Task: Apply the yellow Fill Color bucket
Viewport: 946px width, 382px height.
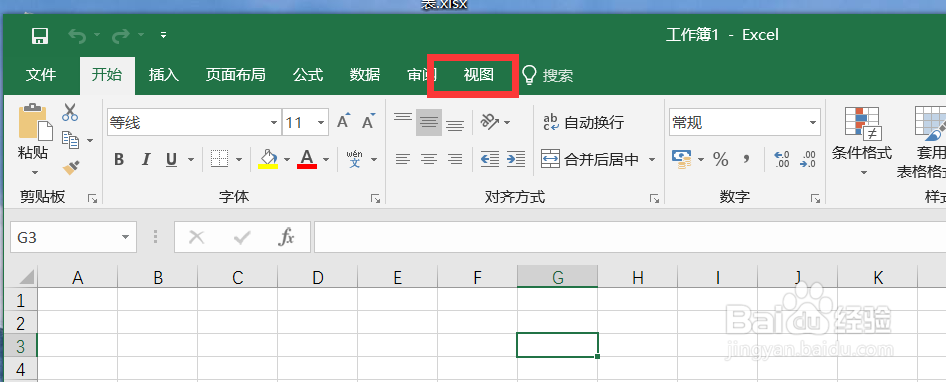Action: pyautogui.click(x=268, y=159)
